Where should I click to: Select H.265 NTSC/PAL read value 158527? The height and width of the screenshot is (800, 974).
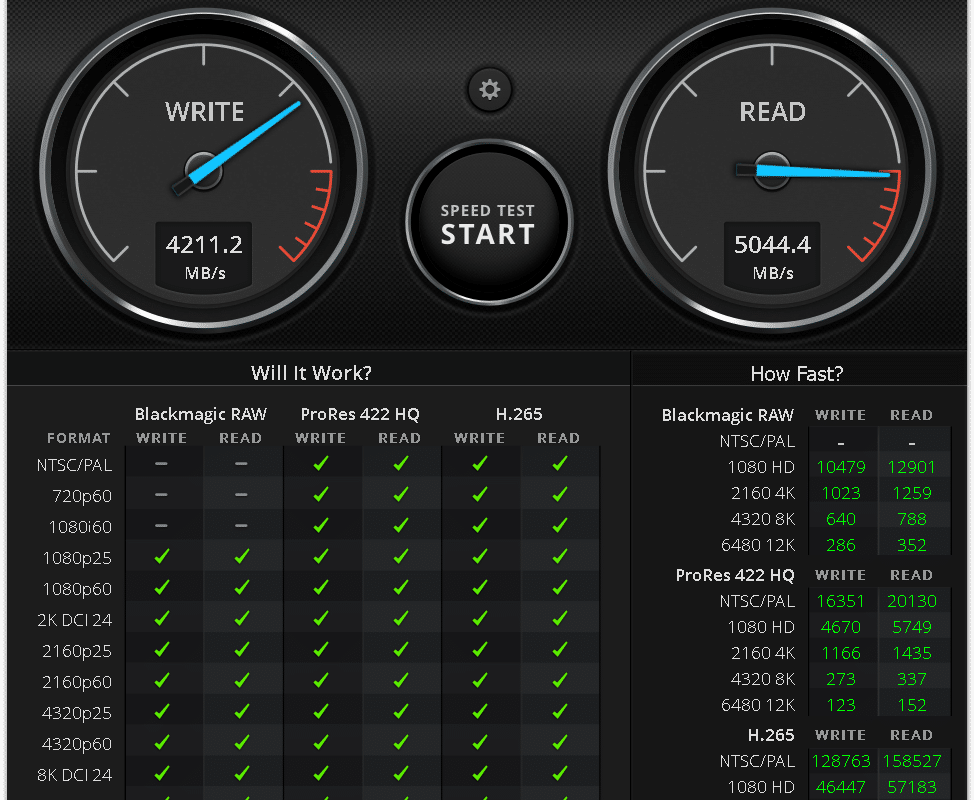pyautogui.click(x=912, y=761)
